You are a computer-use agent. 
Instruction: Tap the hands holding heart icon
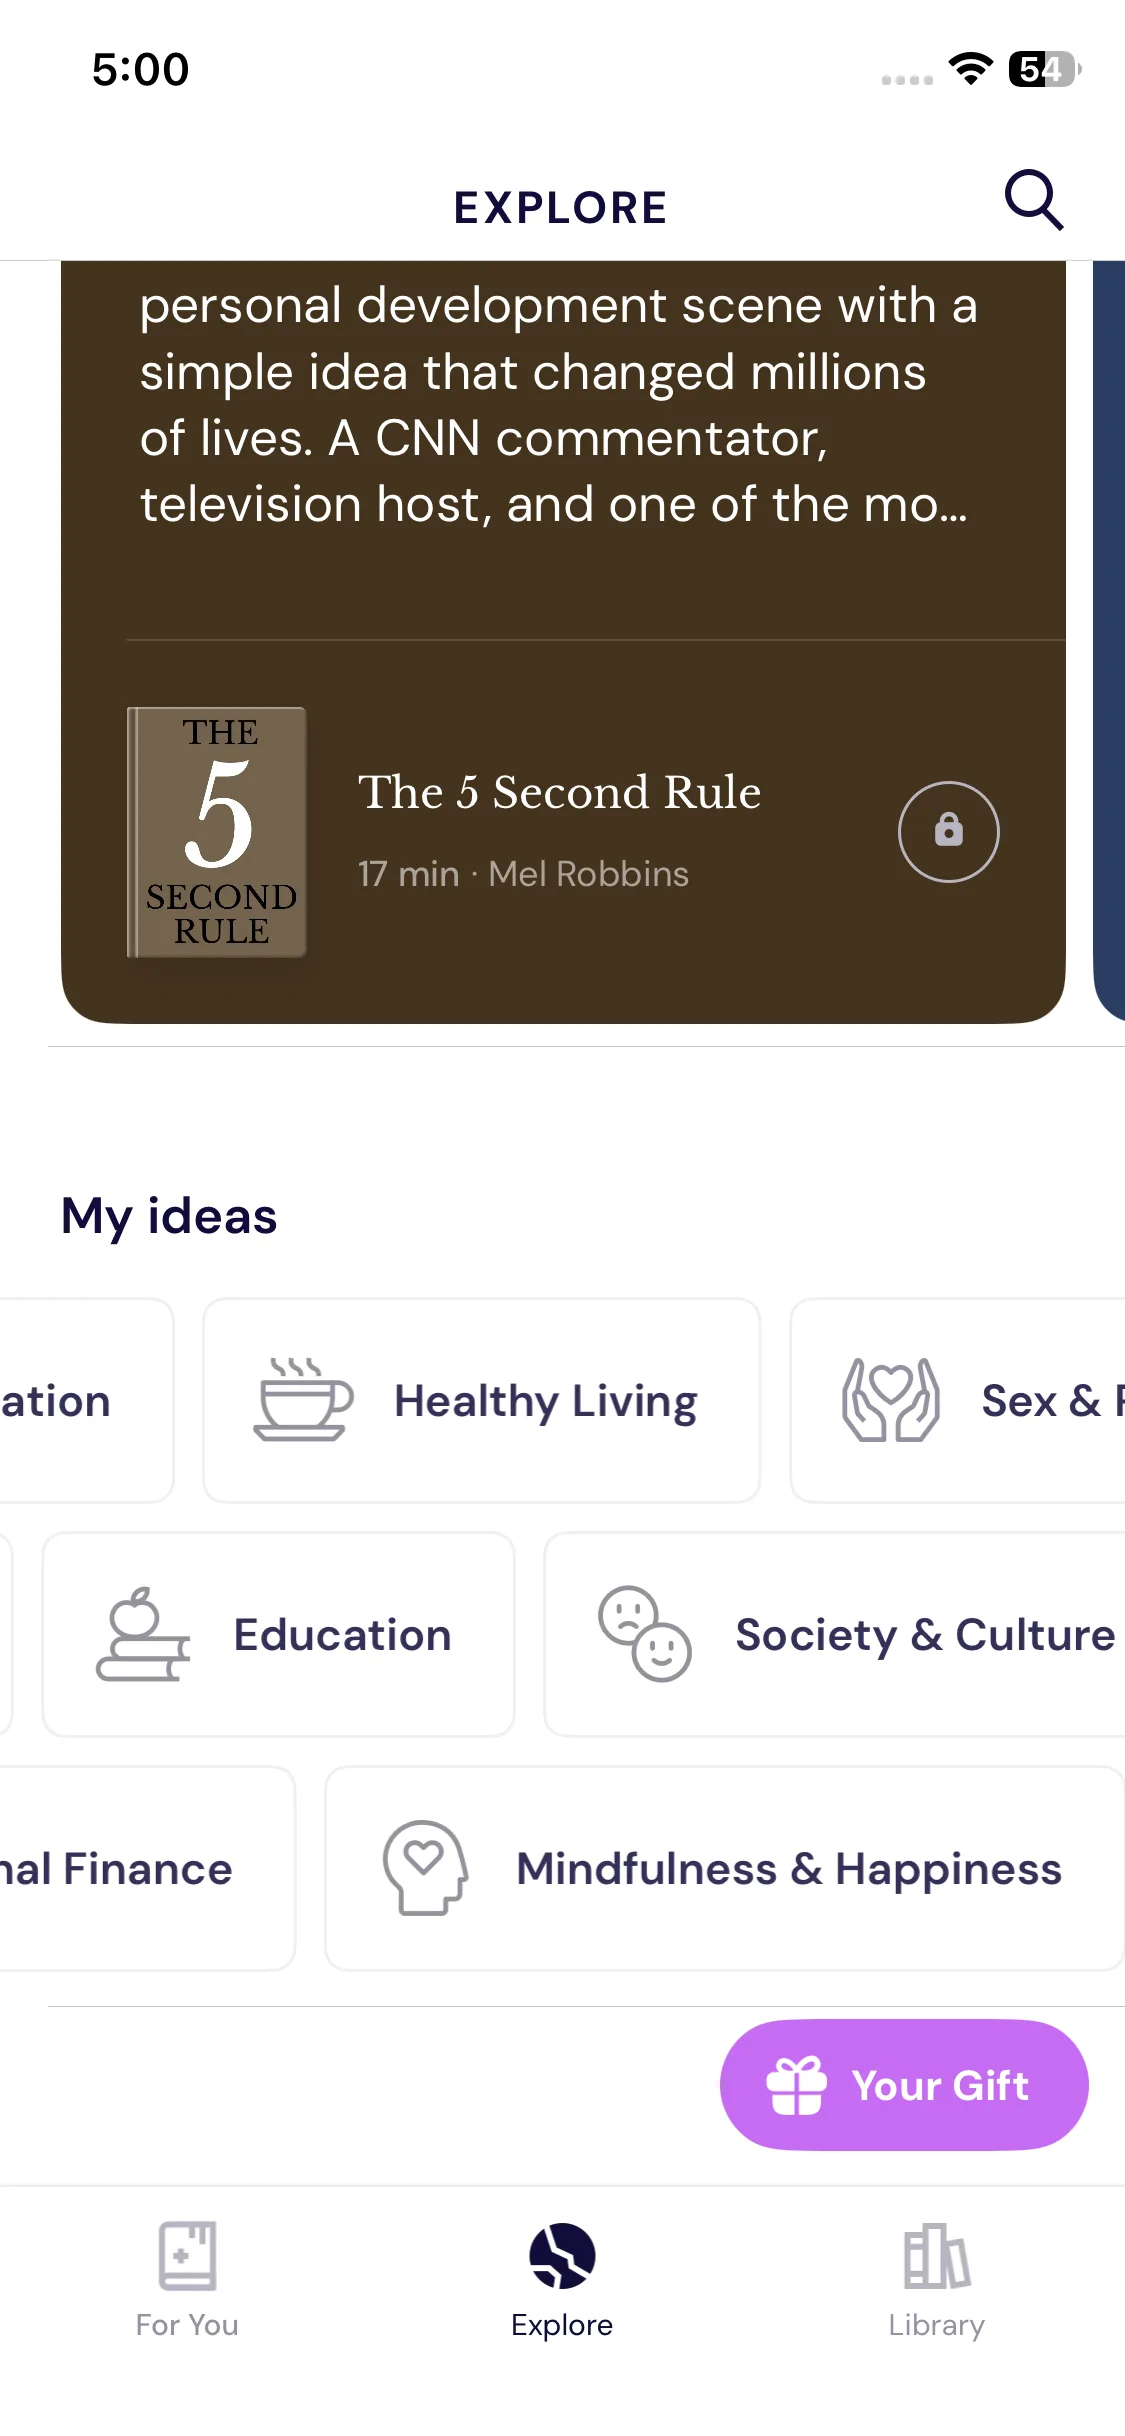click(890, 1399)
